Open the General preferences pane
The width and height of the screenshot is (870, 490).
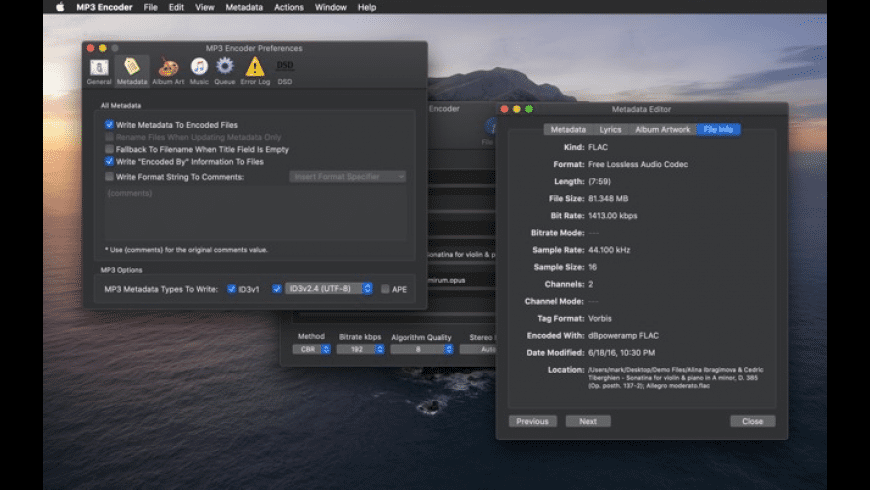tap(99, 70)
